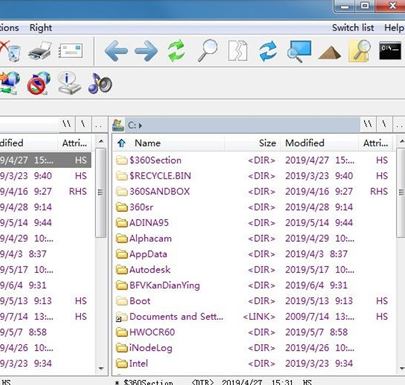Select the BFVKanDianYing folder
The height and width of the screenshot is (385, 405).
165,285
